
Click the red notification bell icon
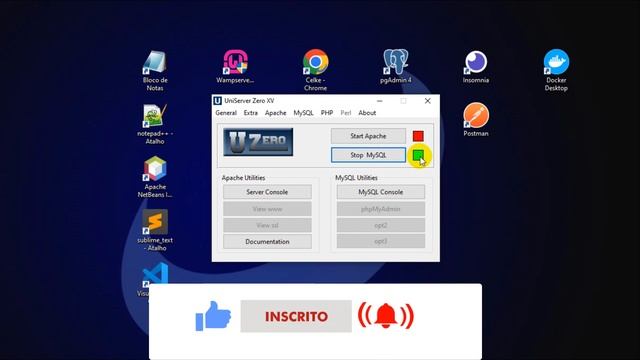pos(386,316)
